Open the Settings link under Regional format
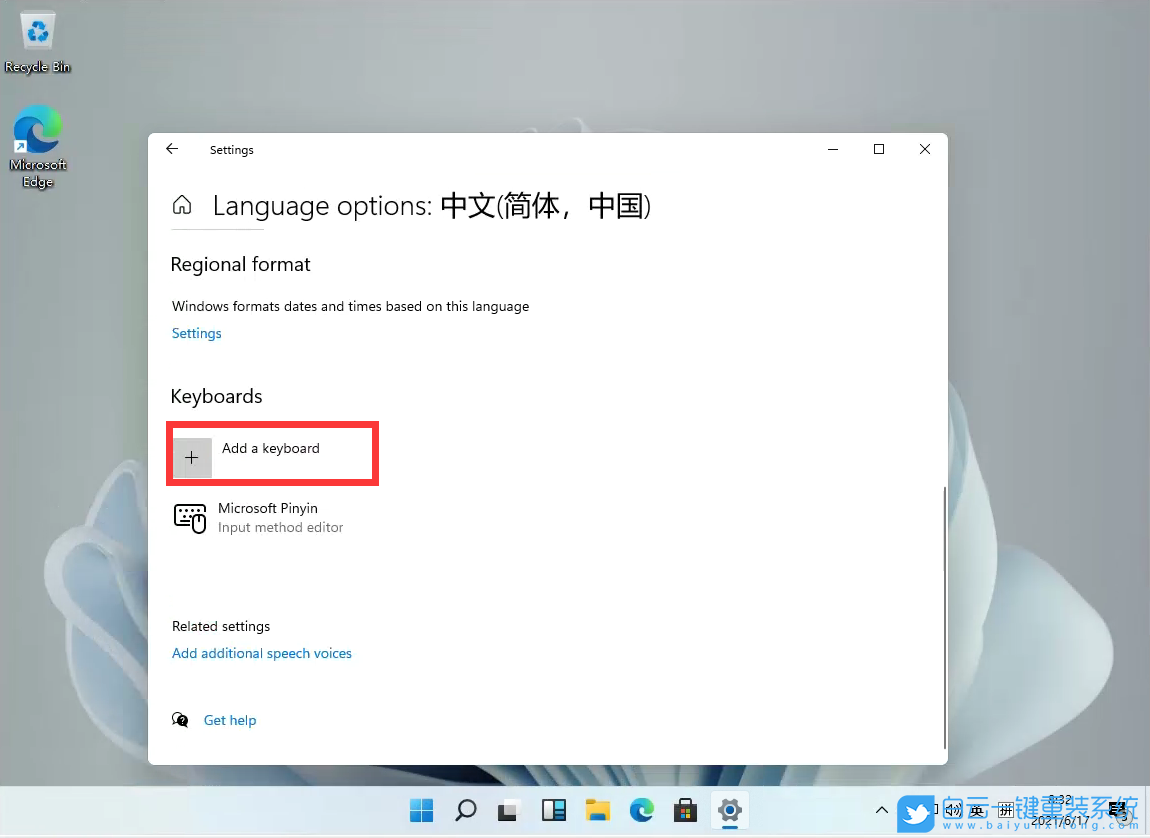1150x838 pixels. coord(196,333)
